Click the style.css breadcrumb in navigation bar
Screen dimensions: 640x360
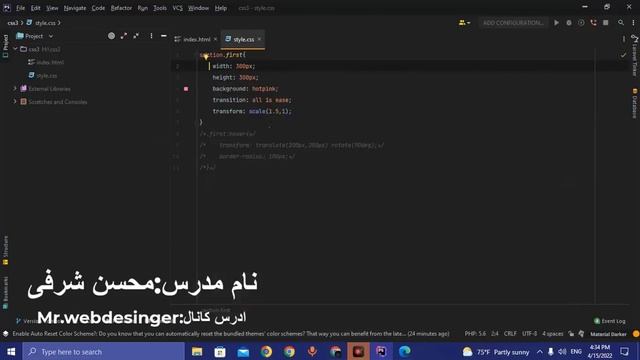click(x=41, y=23)
